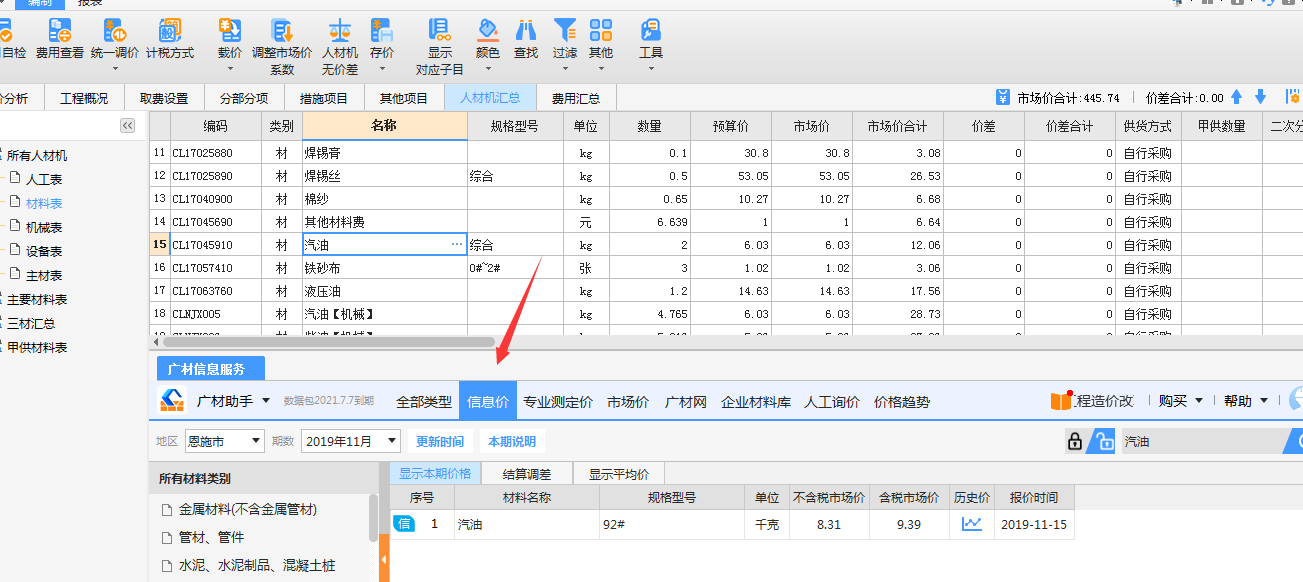Switch to 显示平均价 sub-tab
This screenshot has width=1303, height=582.
(x=618, y=474)
